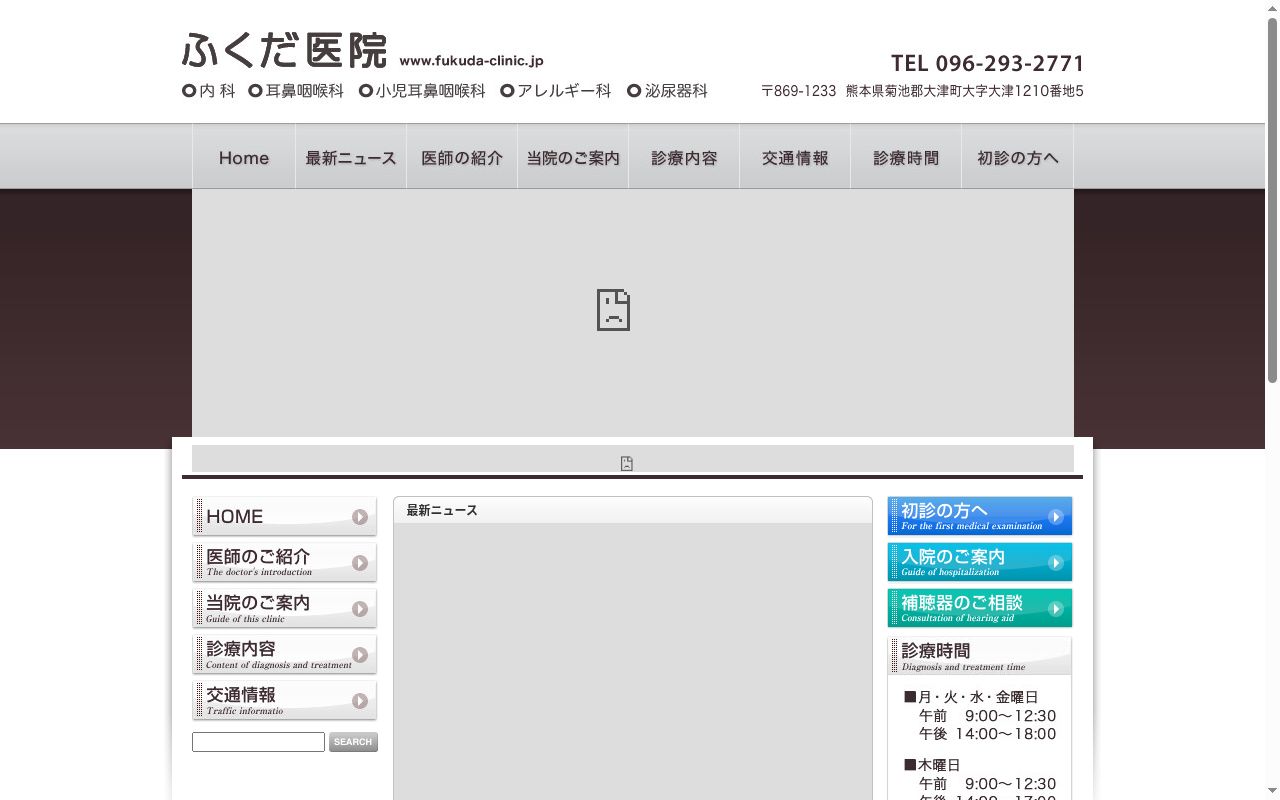
Task: Open 診療時間 in the top navigation bar
Action: coord(906,157)
